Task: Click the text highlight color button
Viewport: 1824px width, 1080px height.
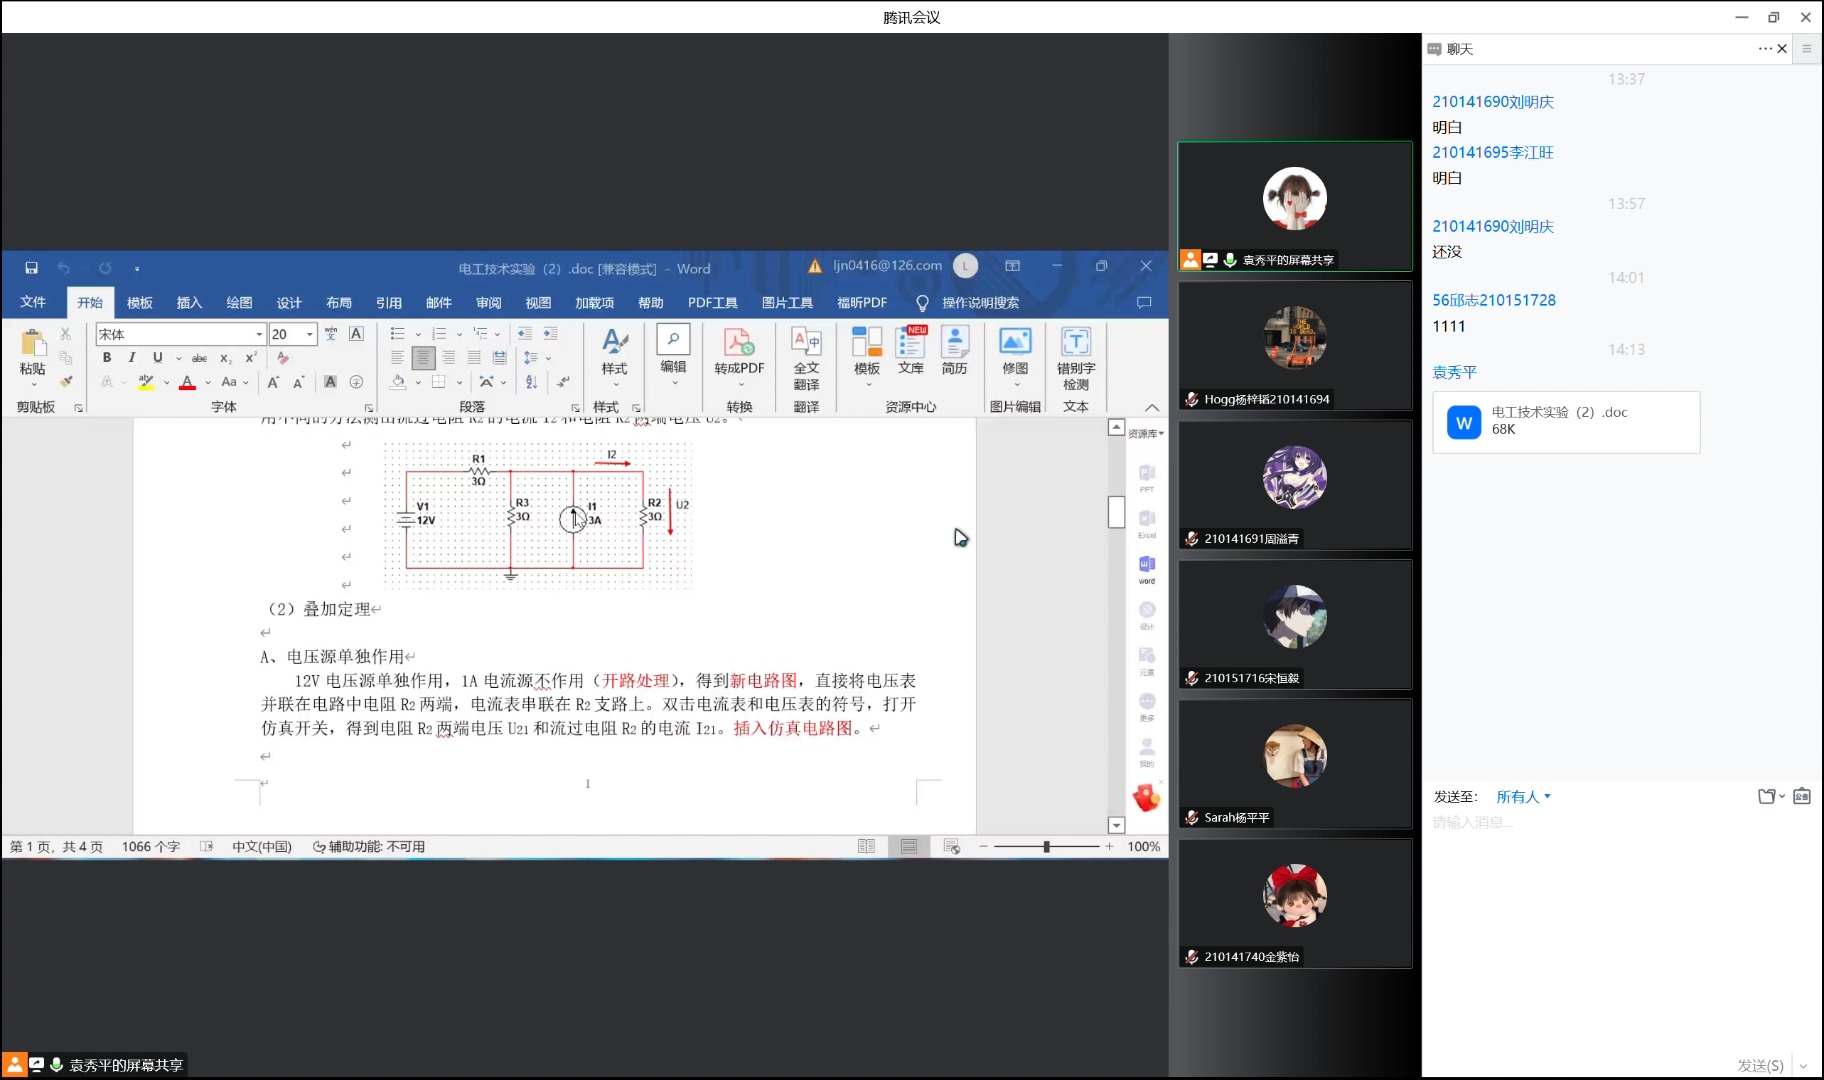Action: point(146,382)
